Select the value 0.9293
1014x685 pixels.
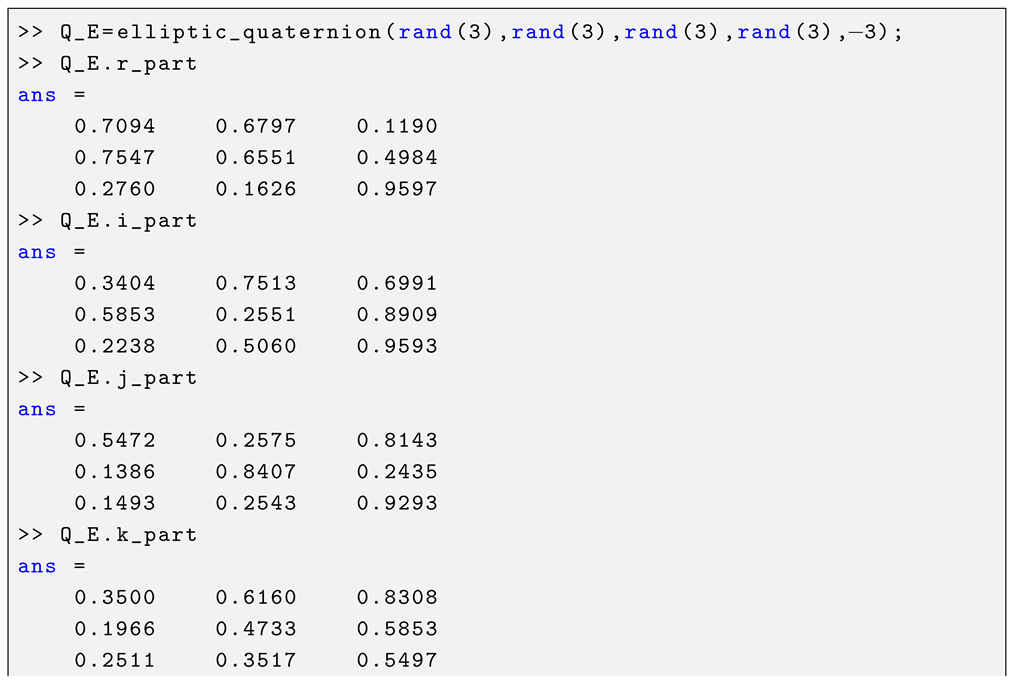tap(397, 504)
